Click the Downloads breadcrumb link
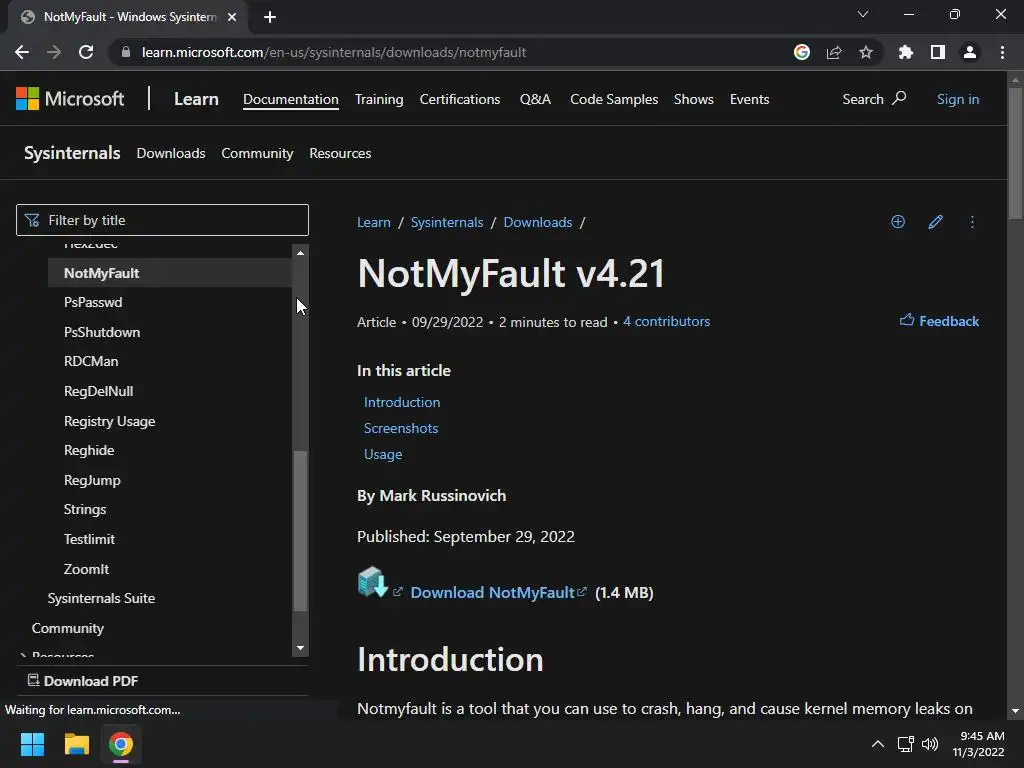The image size is (1024, 768). tap(537, 222)
